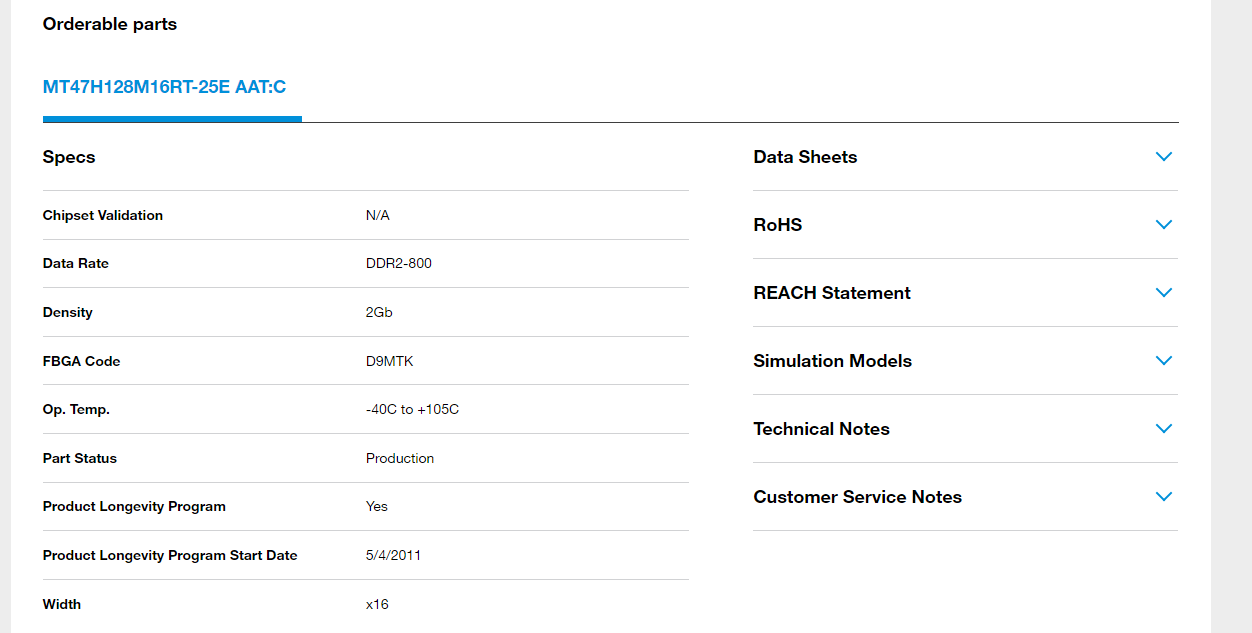Open the Data Sheets heading

click(x=805, y=157)
